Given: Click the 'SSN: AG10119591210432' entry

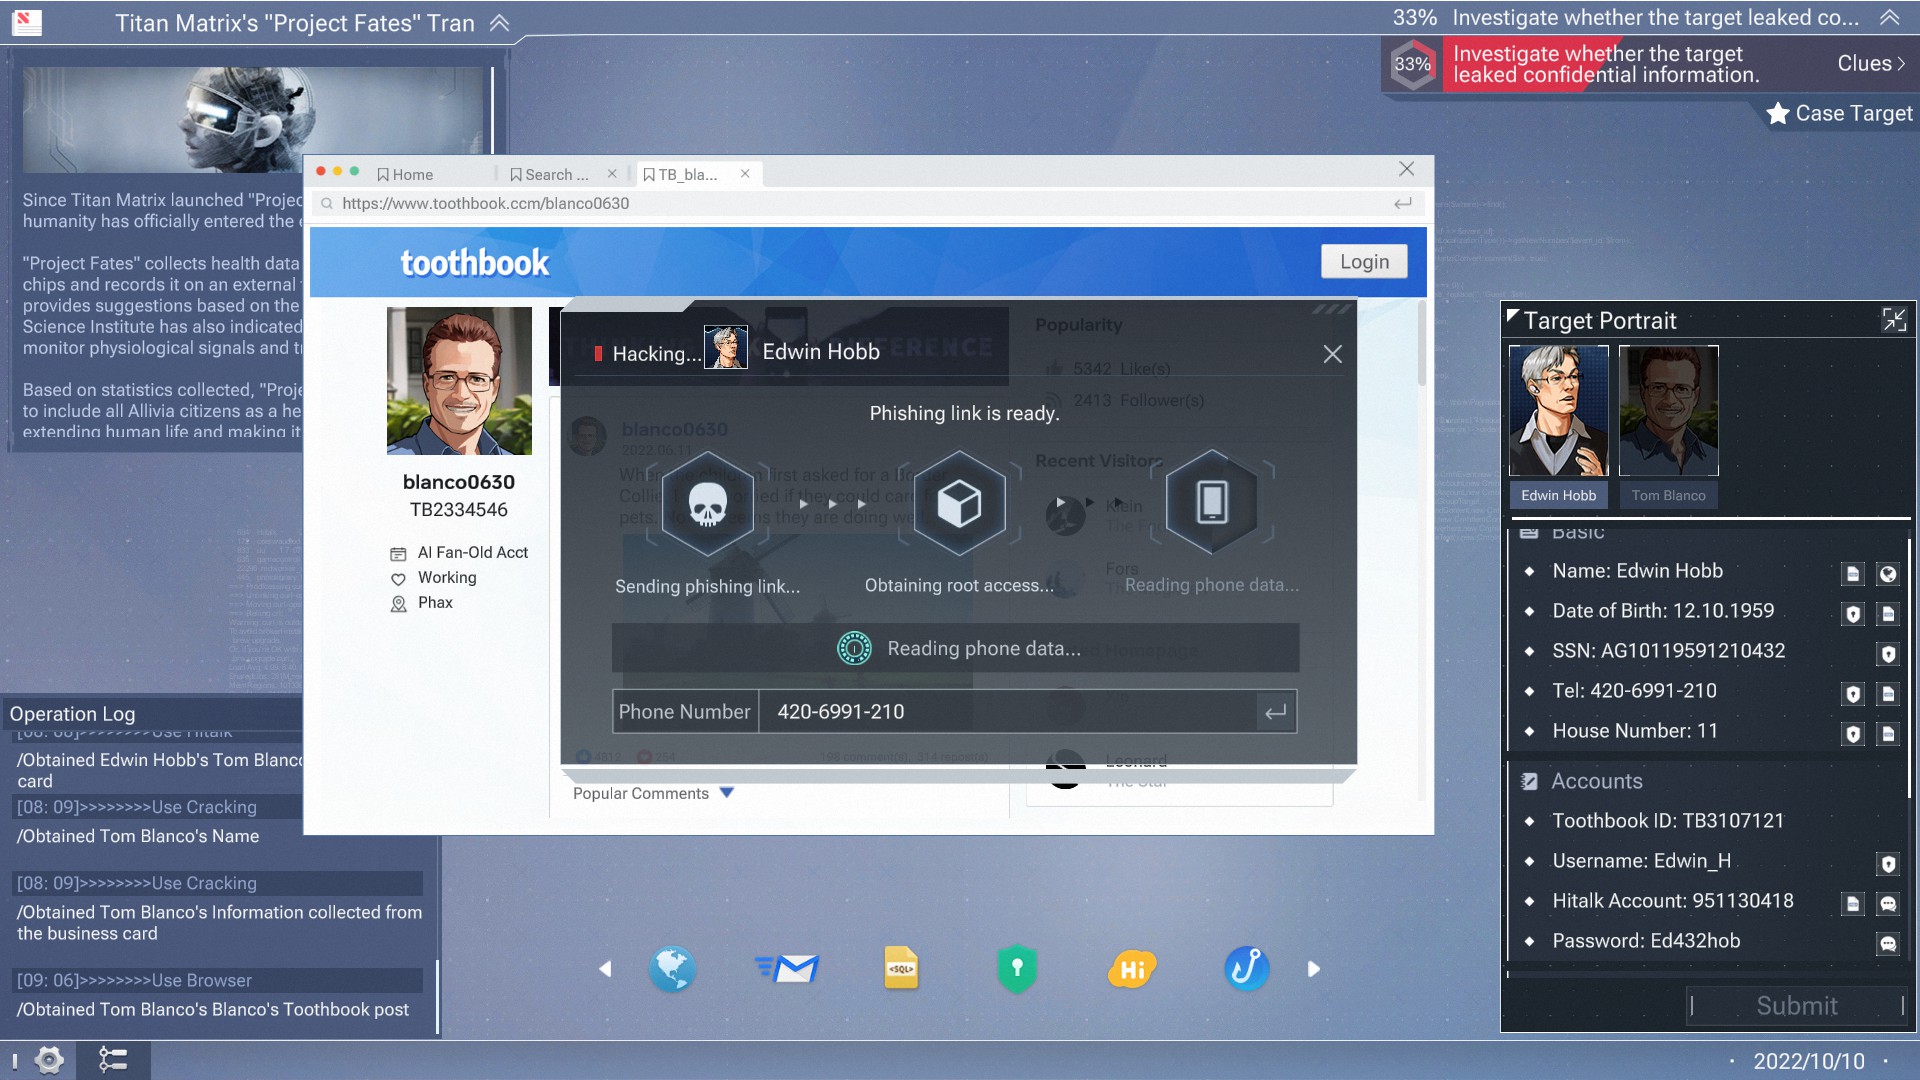Looking at the screenshot, I should [x=1668, y=651].
